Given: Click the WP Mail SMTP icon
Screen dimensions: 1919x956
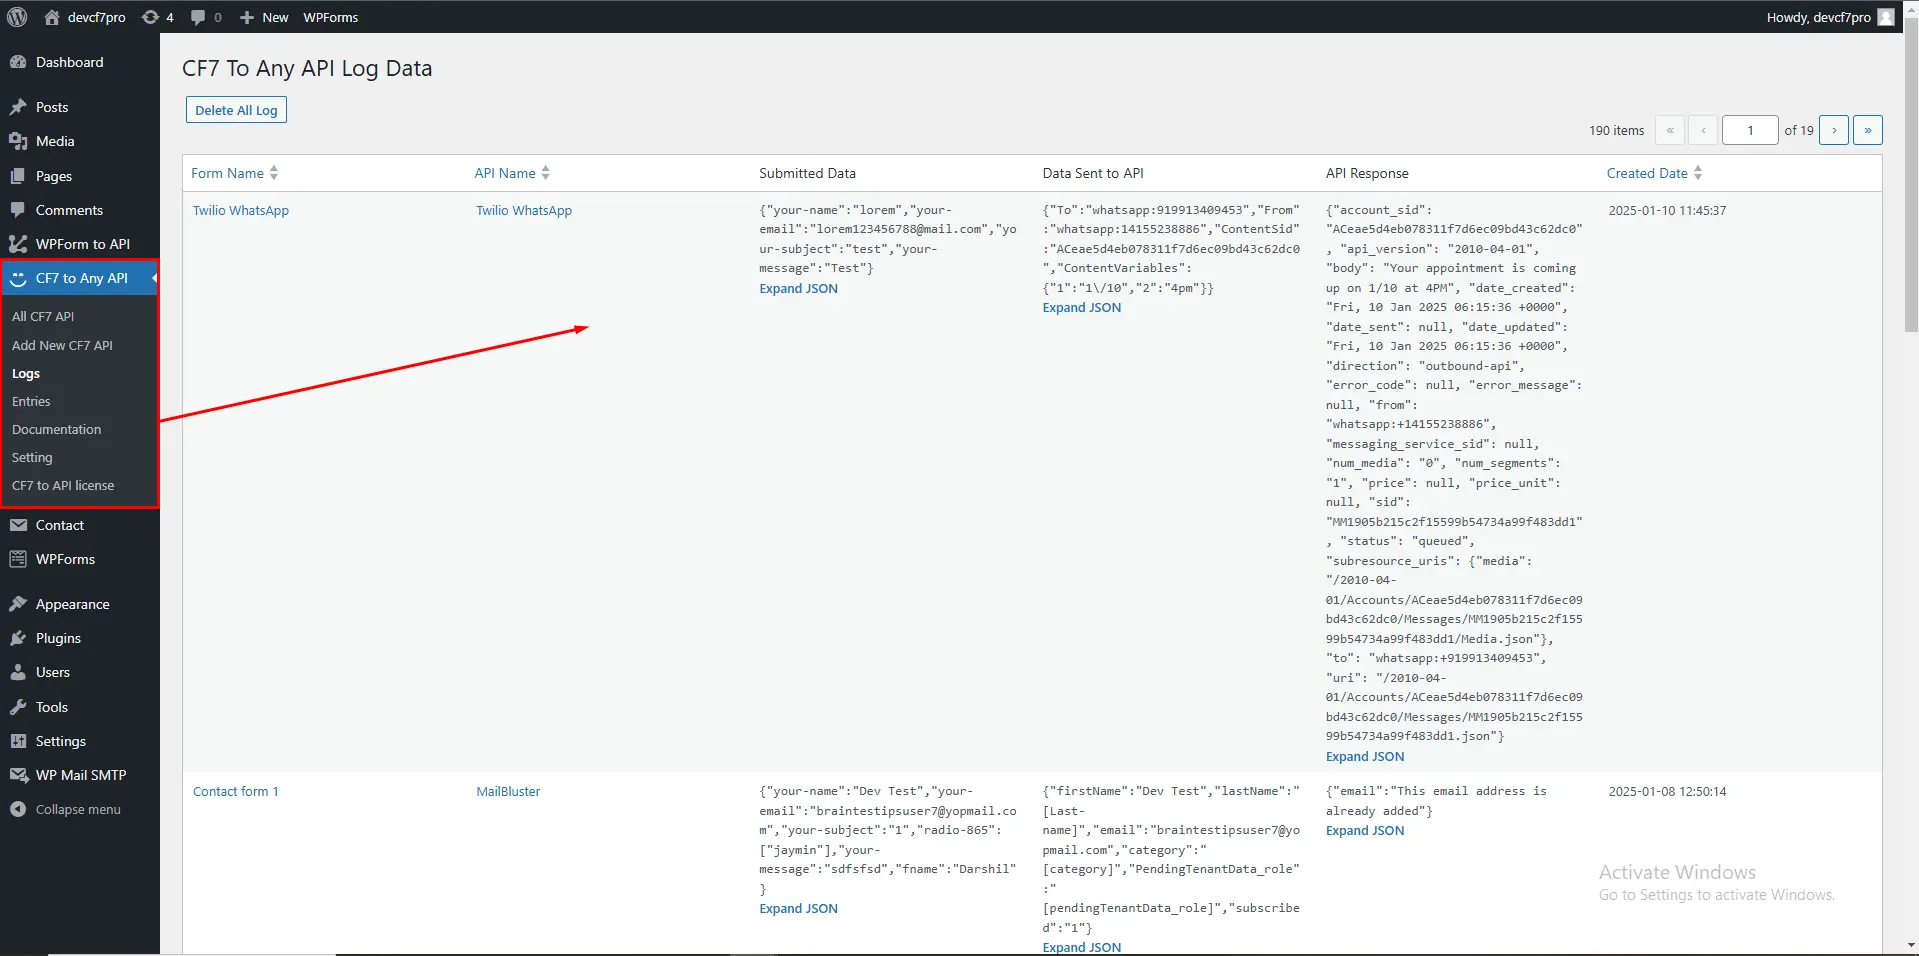Looking at the screenshot, I should click(x=18, y=775).
